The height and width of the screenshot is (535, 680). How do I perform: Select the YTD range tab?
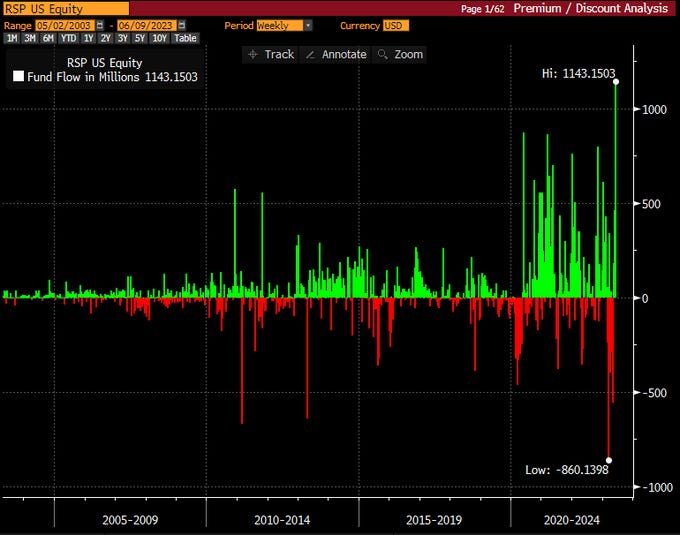pyautogui.click(x=68, y=38)
